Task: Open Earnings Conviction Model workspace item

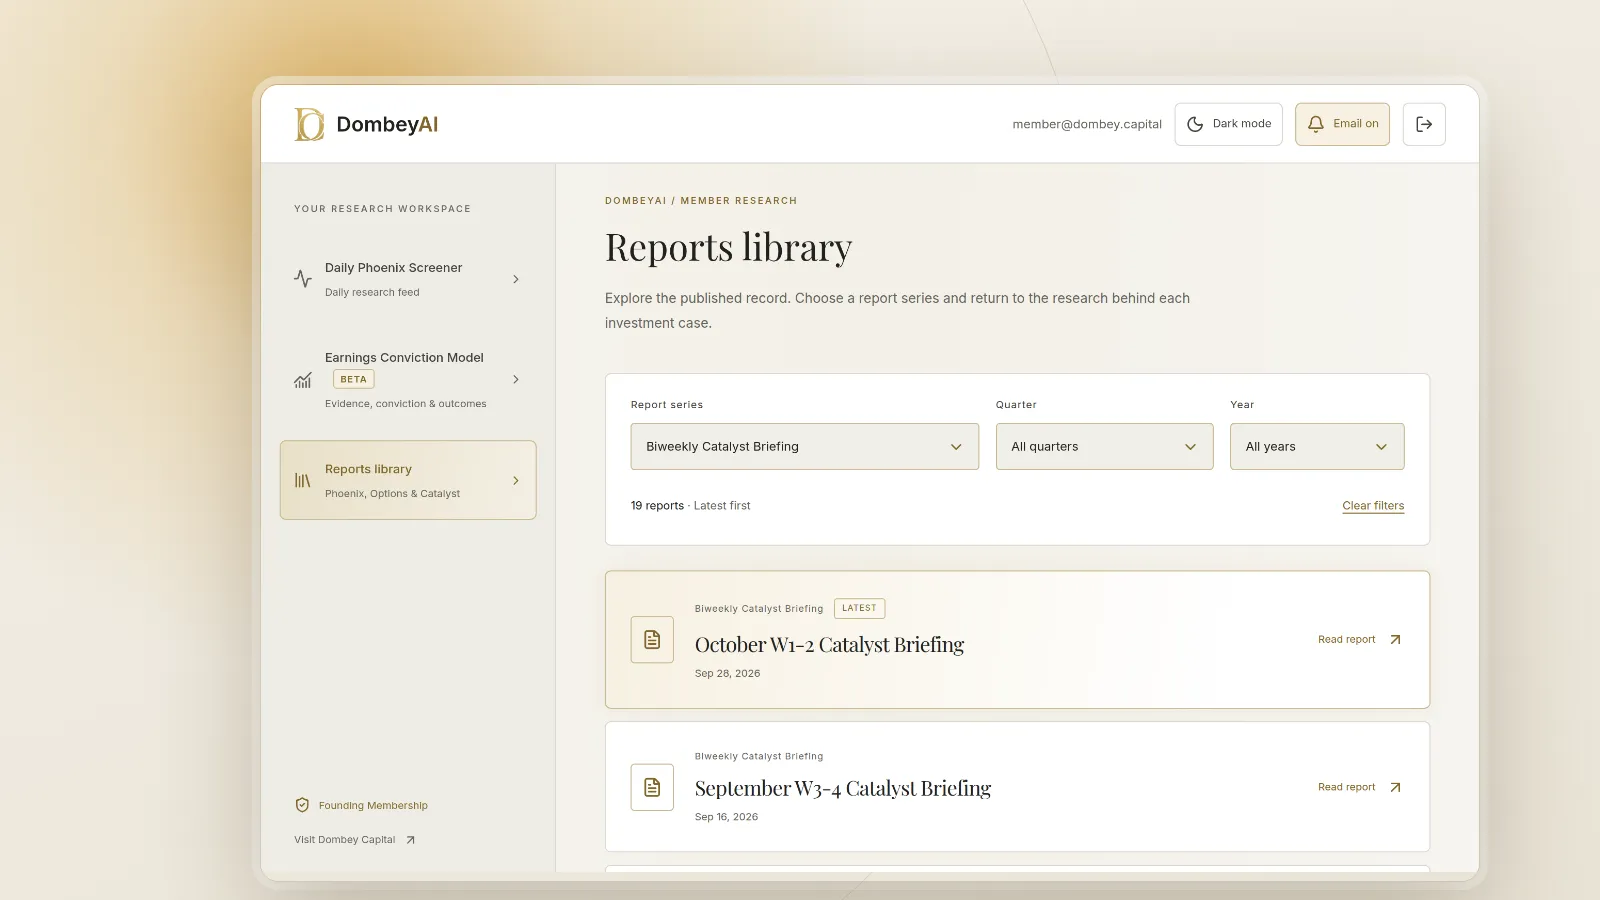Action: tap(408, 380)
